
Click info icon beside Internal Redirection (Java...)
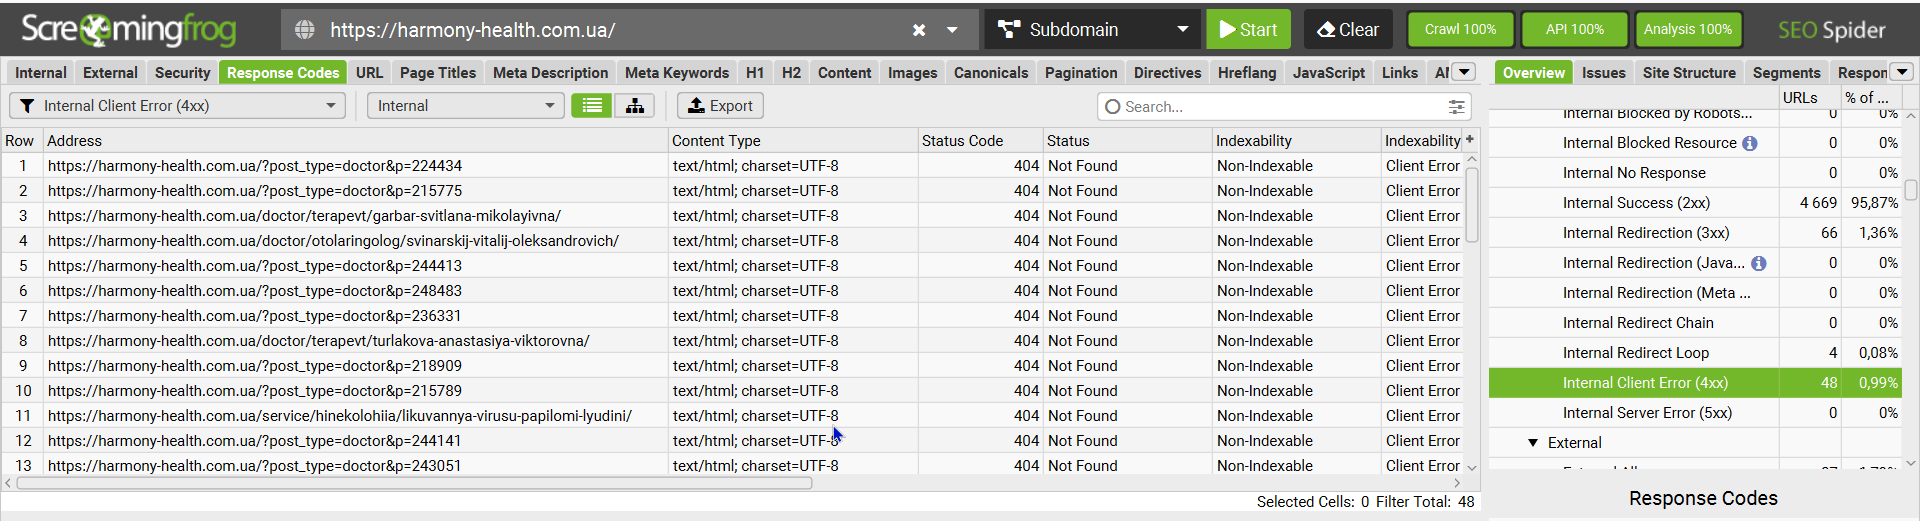1758,263
